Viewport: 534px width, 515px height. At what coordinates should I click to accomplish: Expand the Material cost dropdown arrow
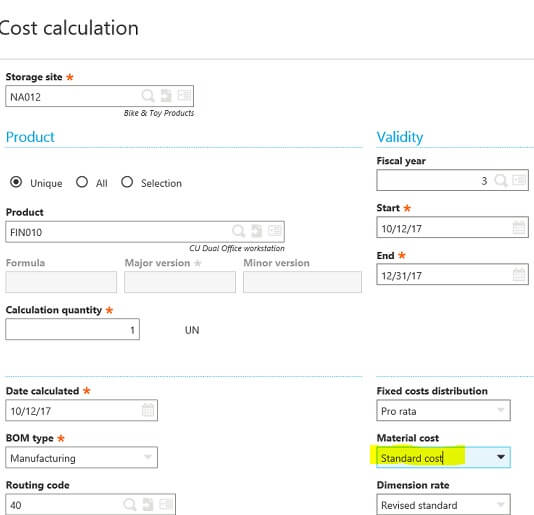click(x=501, y=457)
